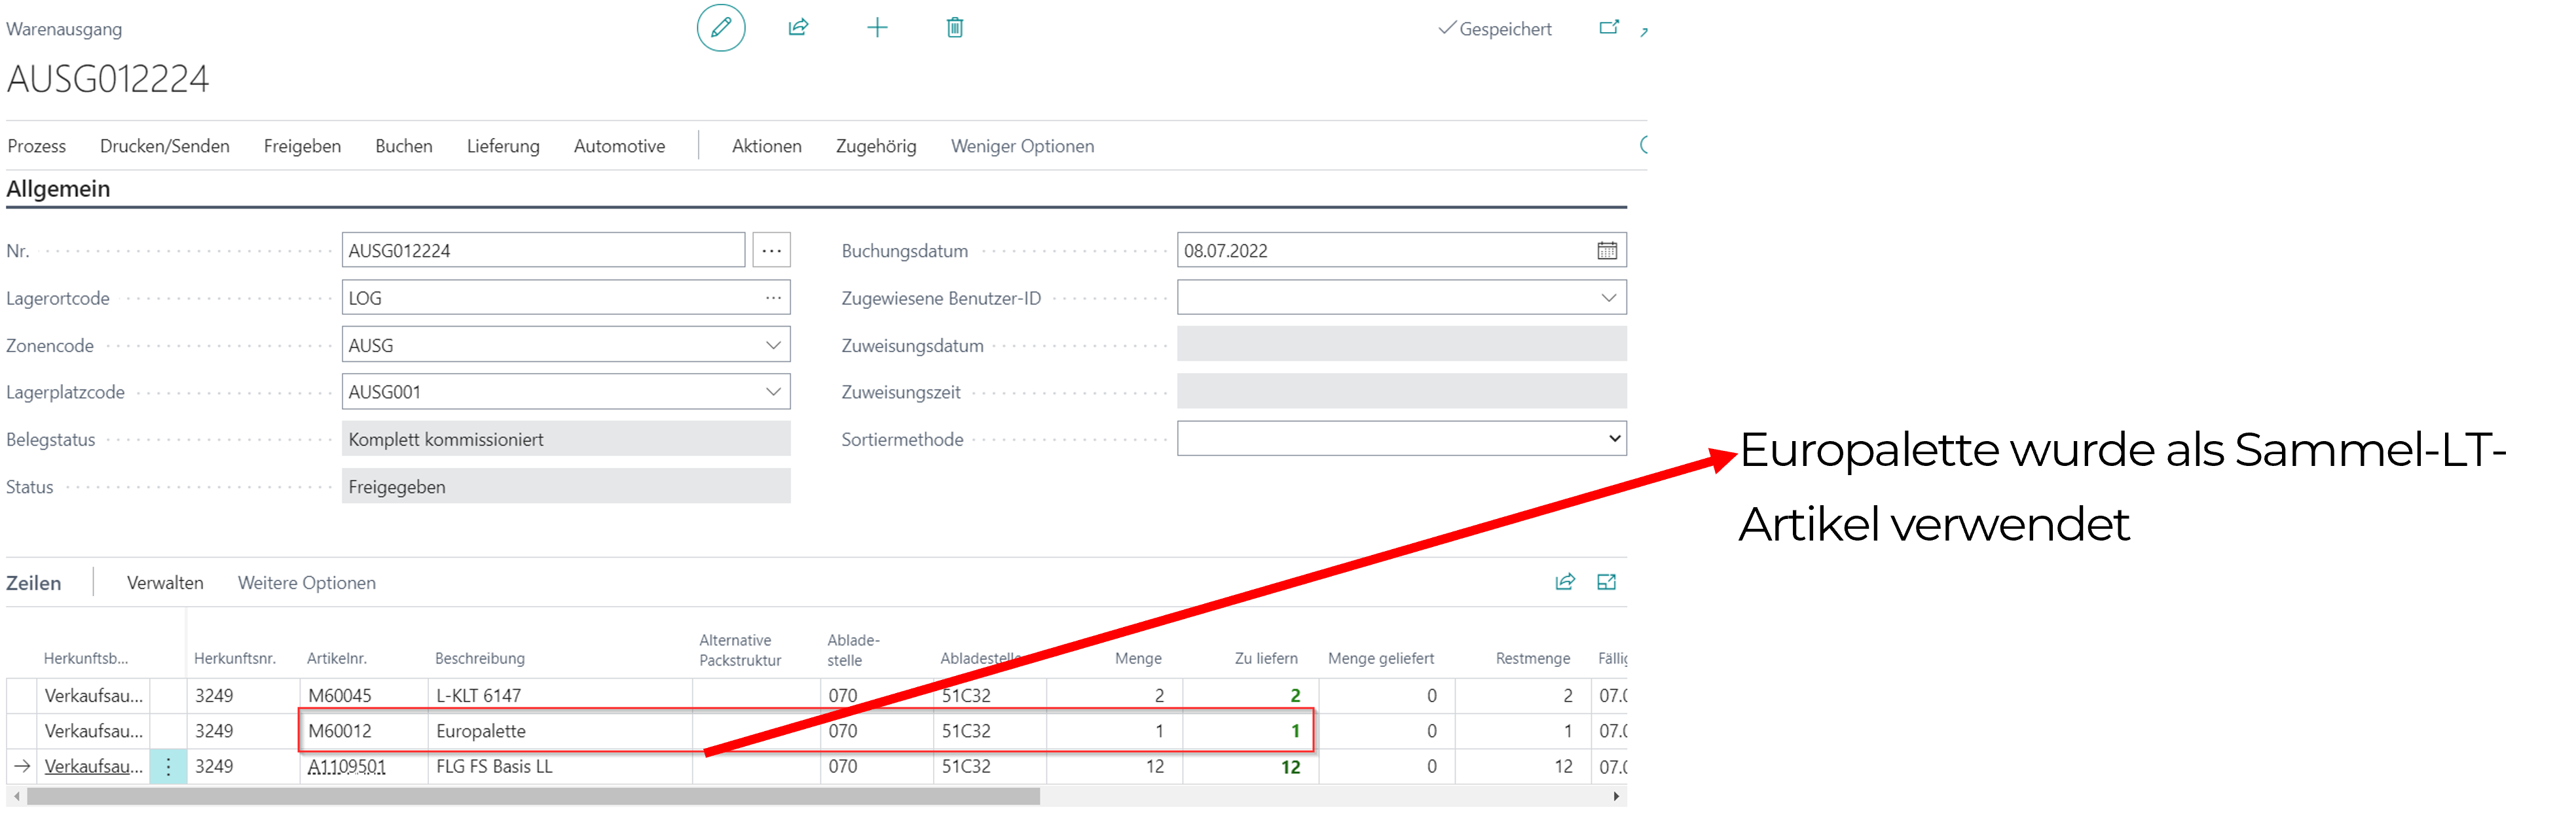Open lookup for Lagerortcode LOG field
This screenshot has width=2576, height=820.
(773, 298)
